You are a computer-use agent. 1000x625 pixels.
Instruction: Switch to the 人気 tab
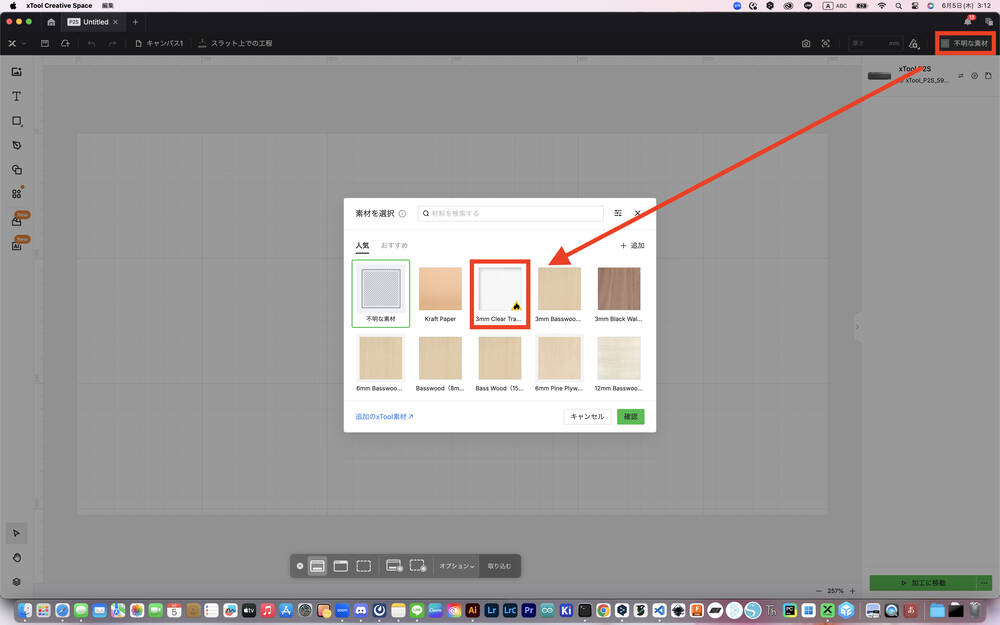362,246
